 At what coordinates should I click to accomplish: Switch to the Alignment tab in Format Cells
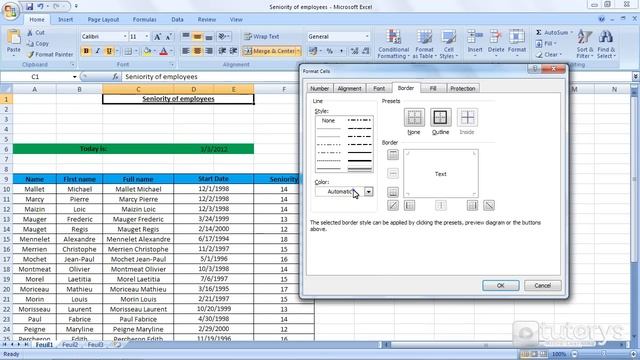pos(349,88)
